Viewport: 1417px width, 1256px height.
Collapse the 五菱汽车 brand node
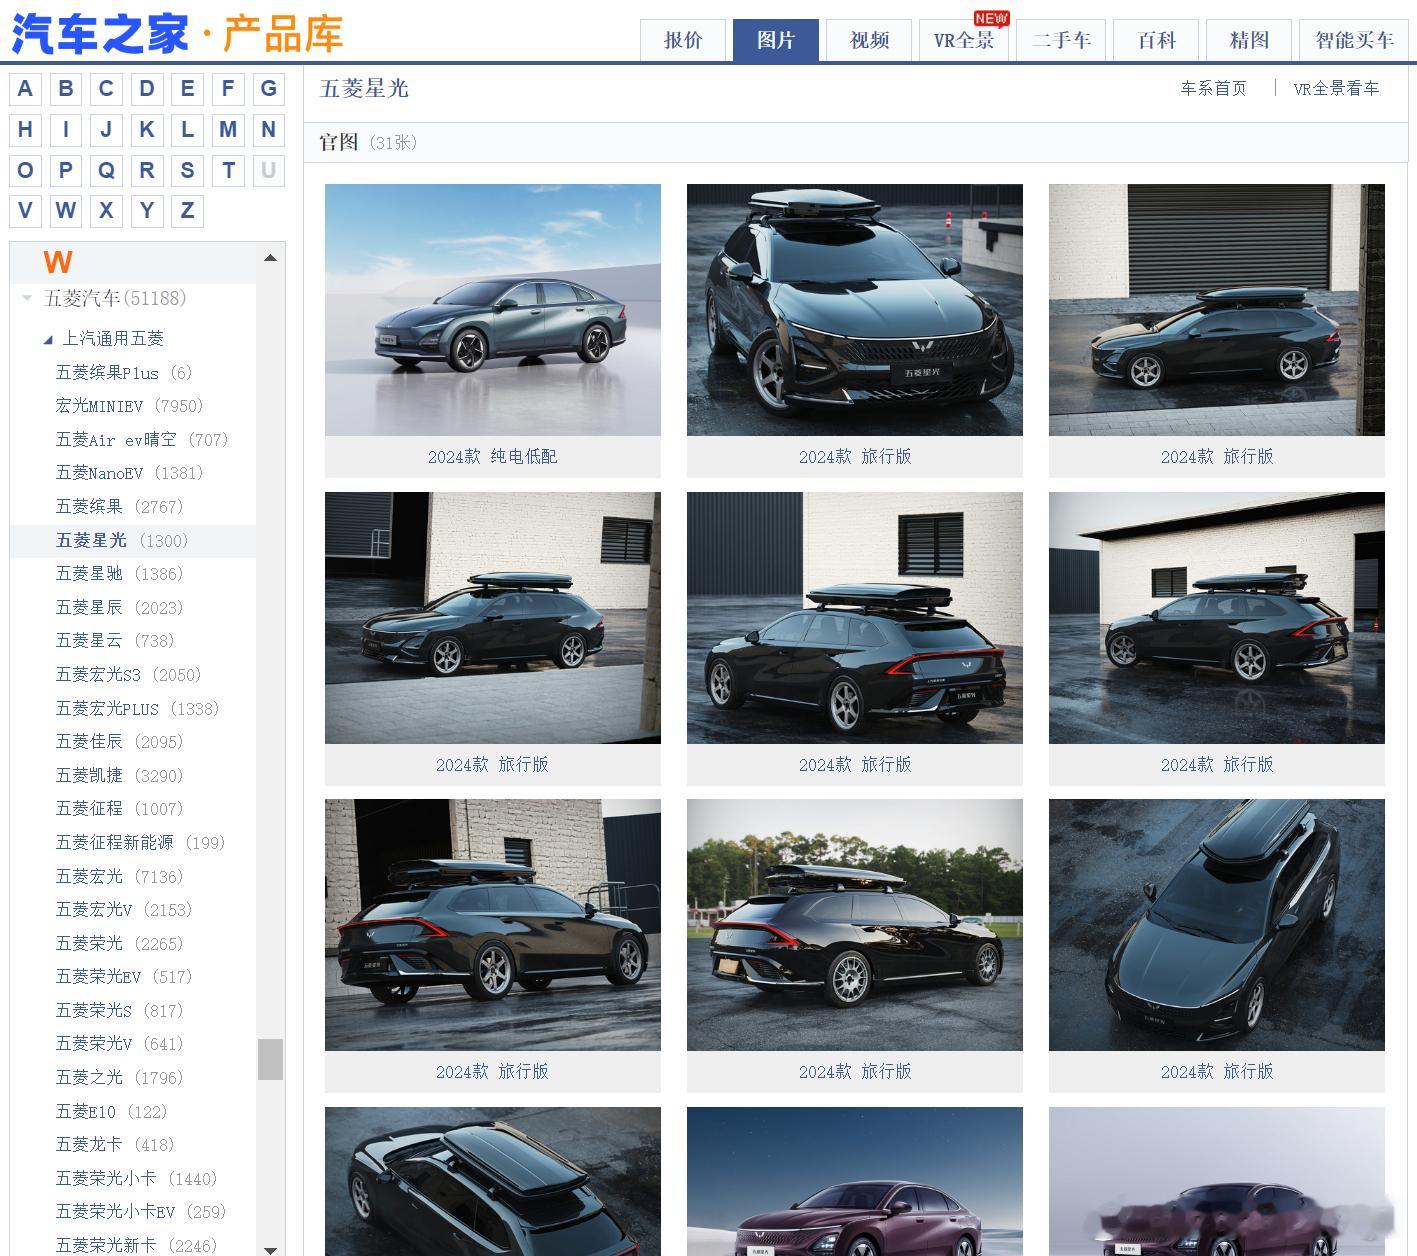coord(28,298)
